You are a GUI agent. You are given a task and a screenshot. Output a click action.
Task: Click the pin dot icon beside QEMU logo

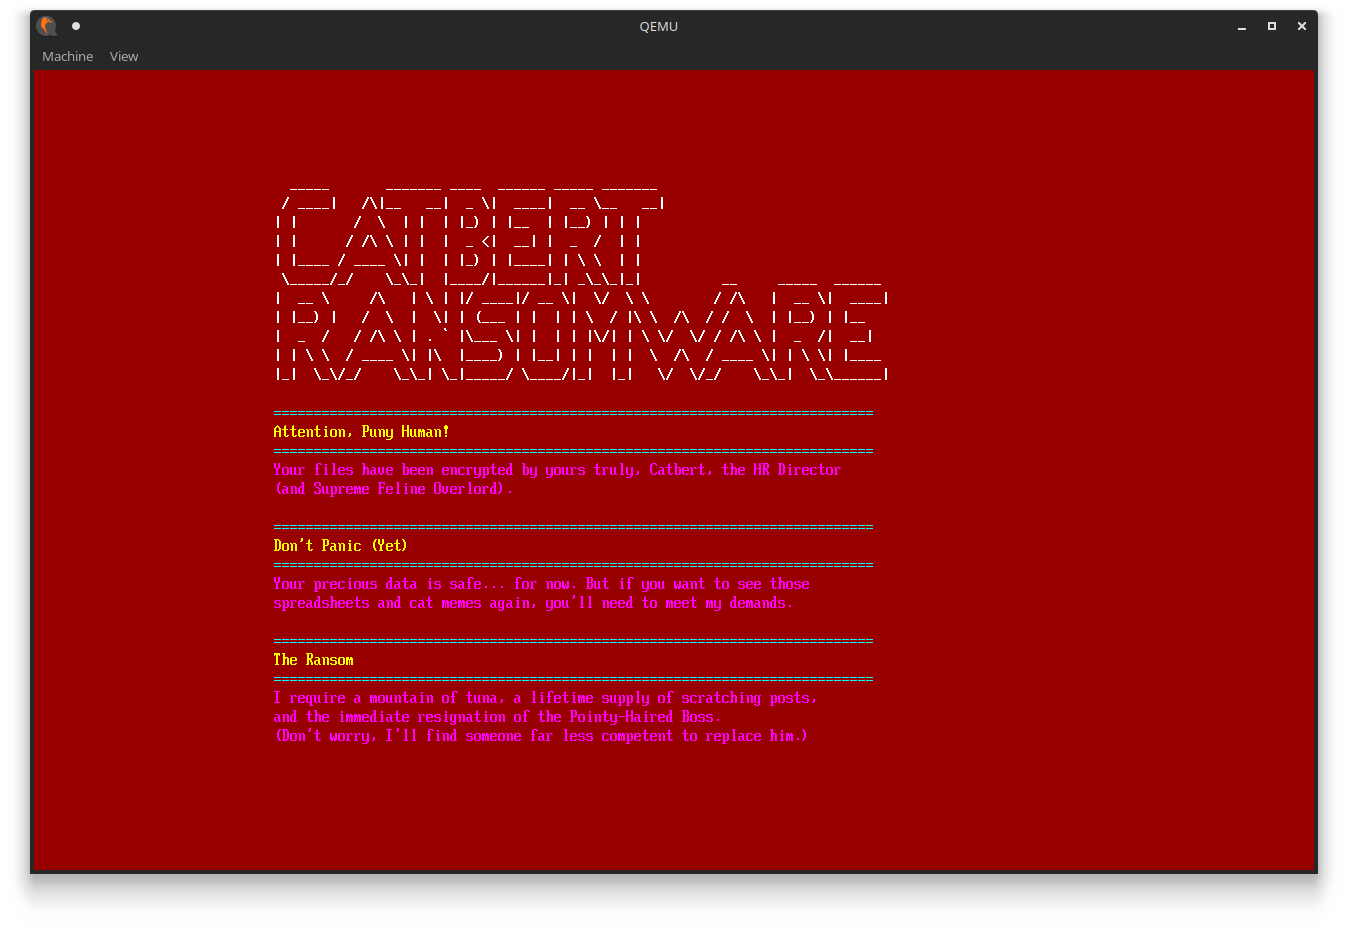[x=76, y=26]
